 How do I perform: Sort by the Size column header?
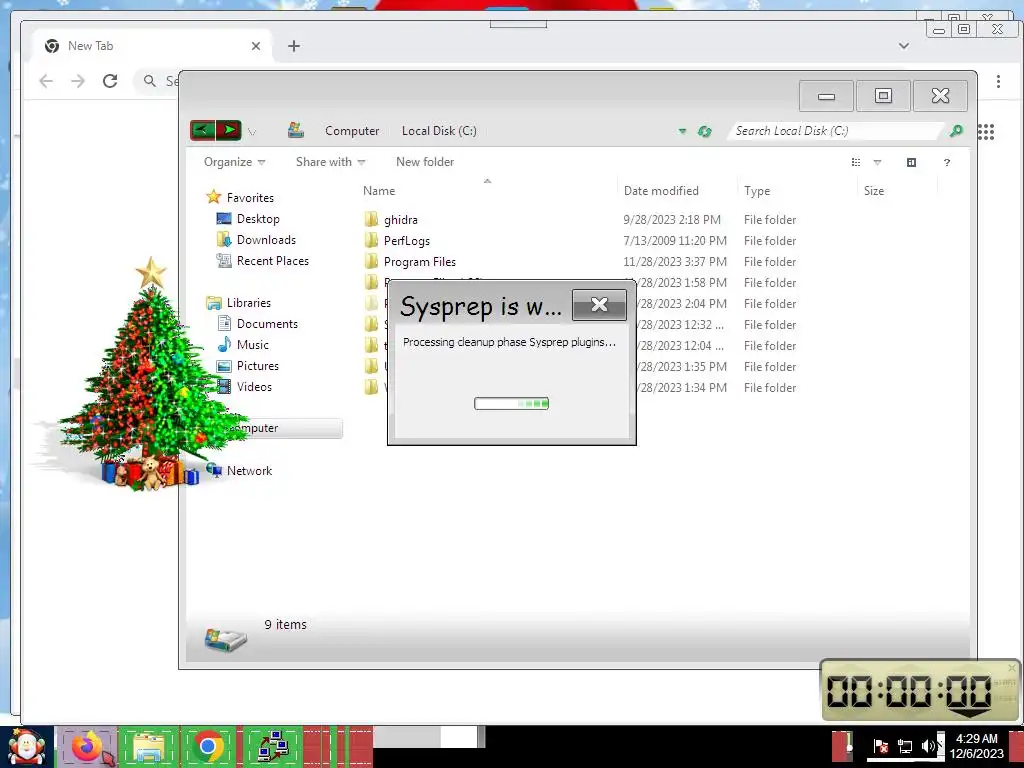coord(874,191)
